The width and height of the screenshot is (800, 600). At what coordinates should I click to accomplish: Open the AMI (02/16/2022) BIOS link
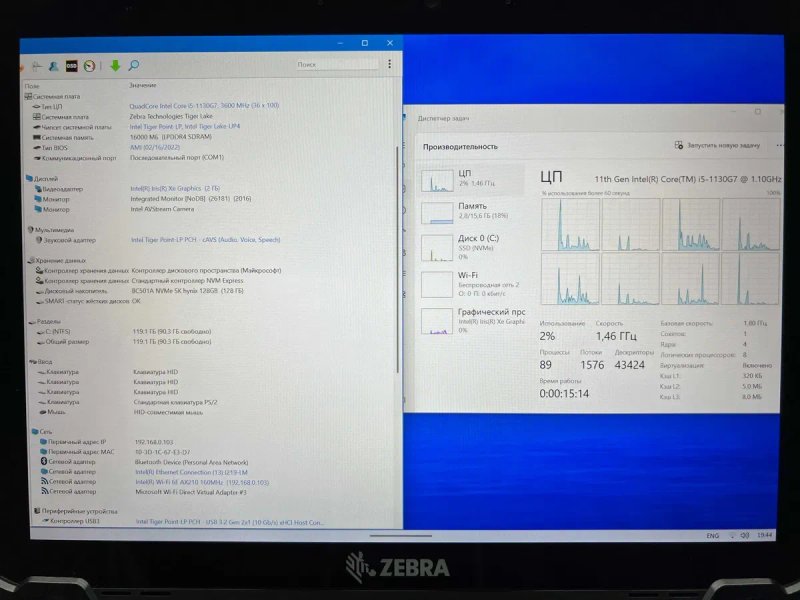coord(155,147)
